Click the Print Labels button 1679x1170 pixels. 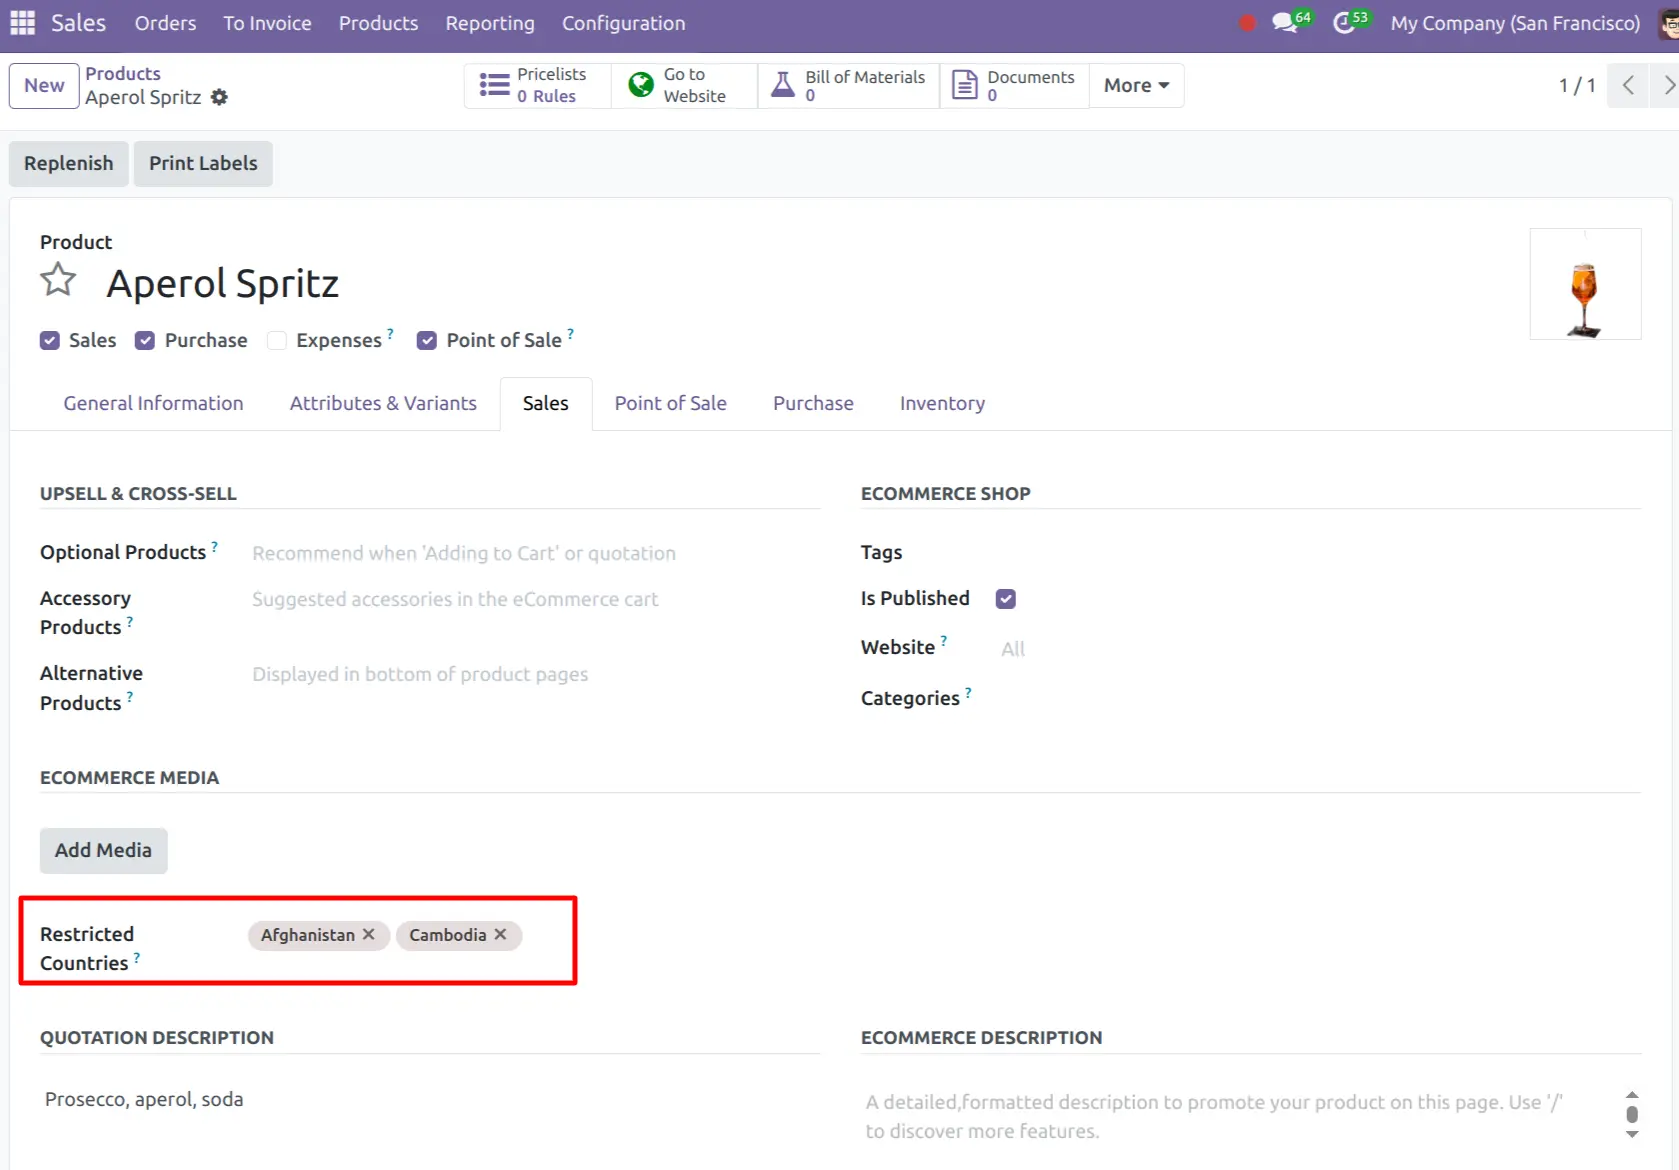(203, 163)
